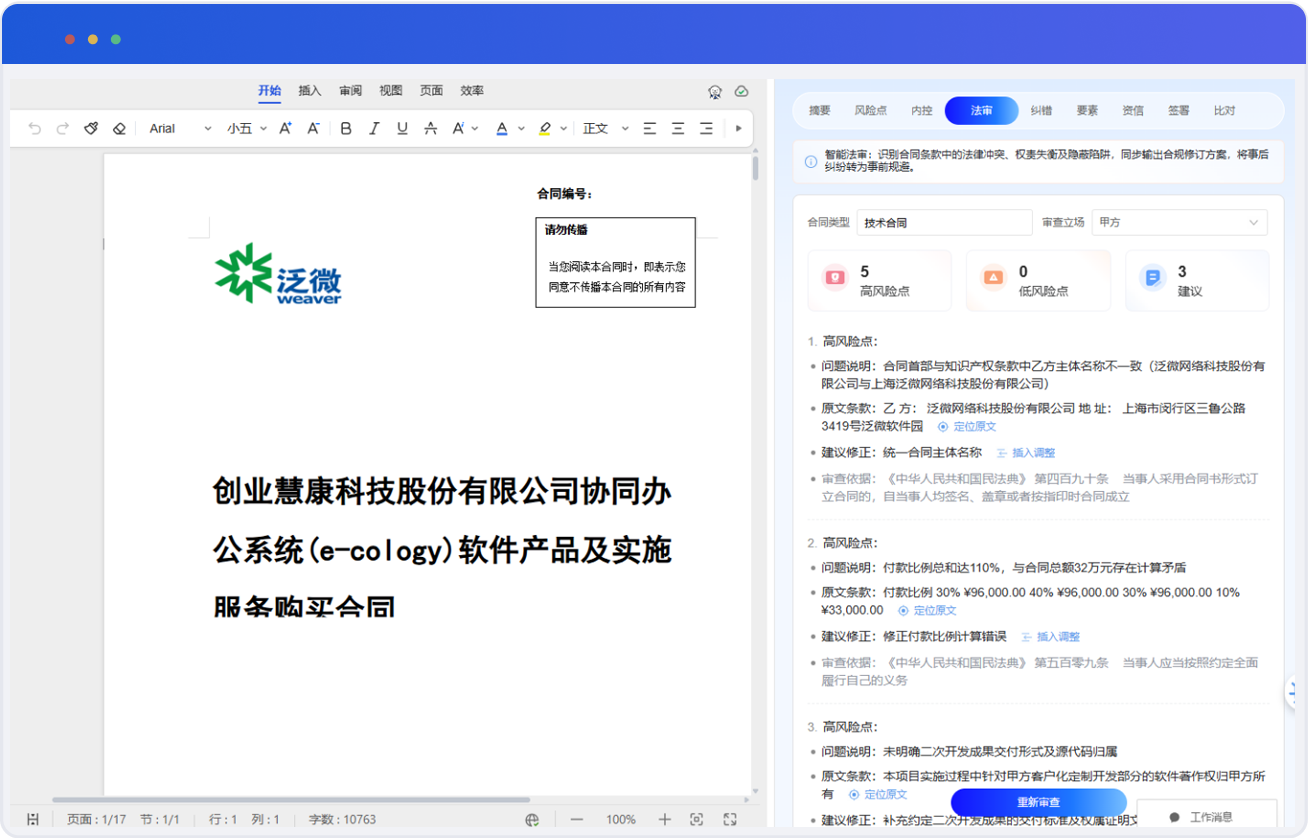Decrease font size with the A- icon
The width and height of the screenshot is (1308, 838).
(x=313, y=128)
